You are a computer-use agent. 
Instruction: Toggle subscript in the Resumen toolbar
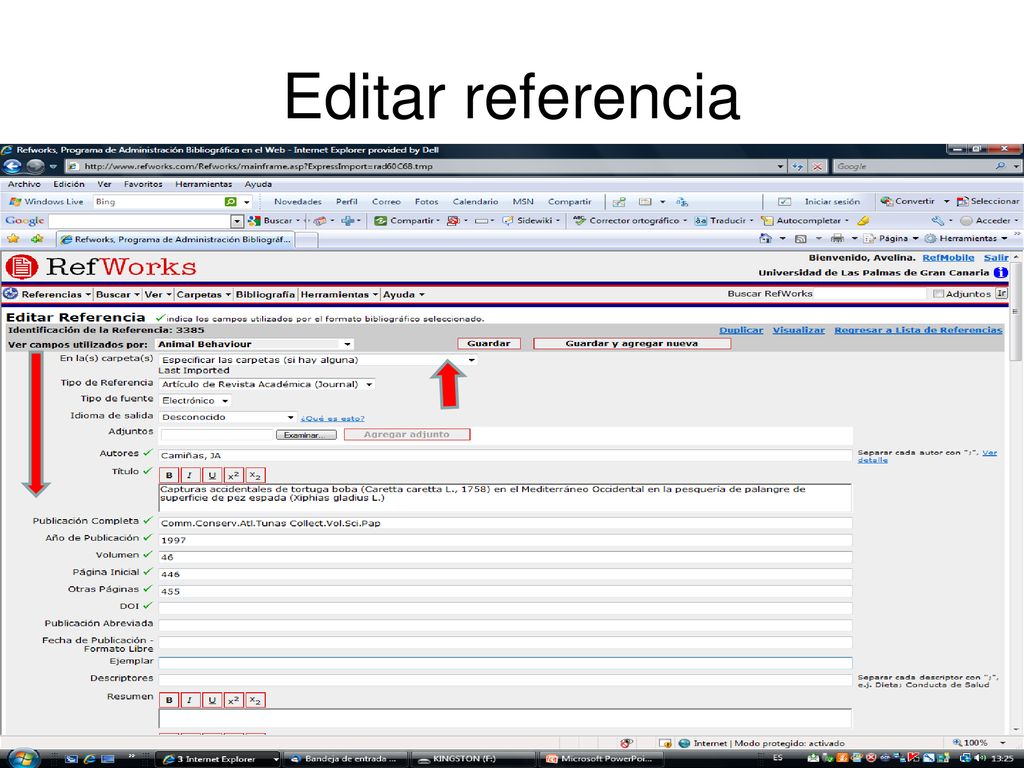(x=255, y=700)
